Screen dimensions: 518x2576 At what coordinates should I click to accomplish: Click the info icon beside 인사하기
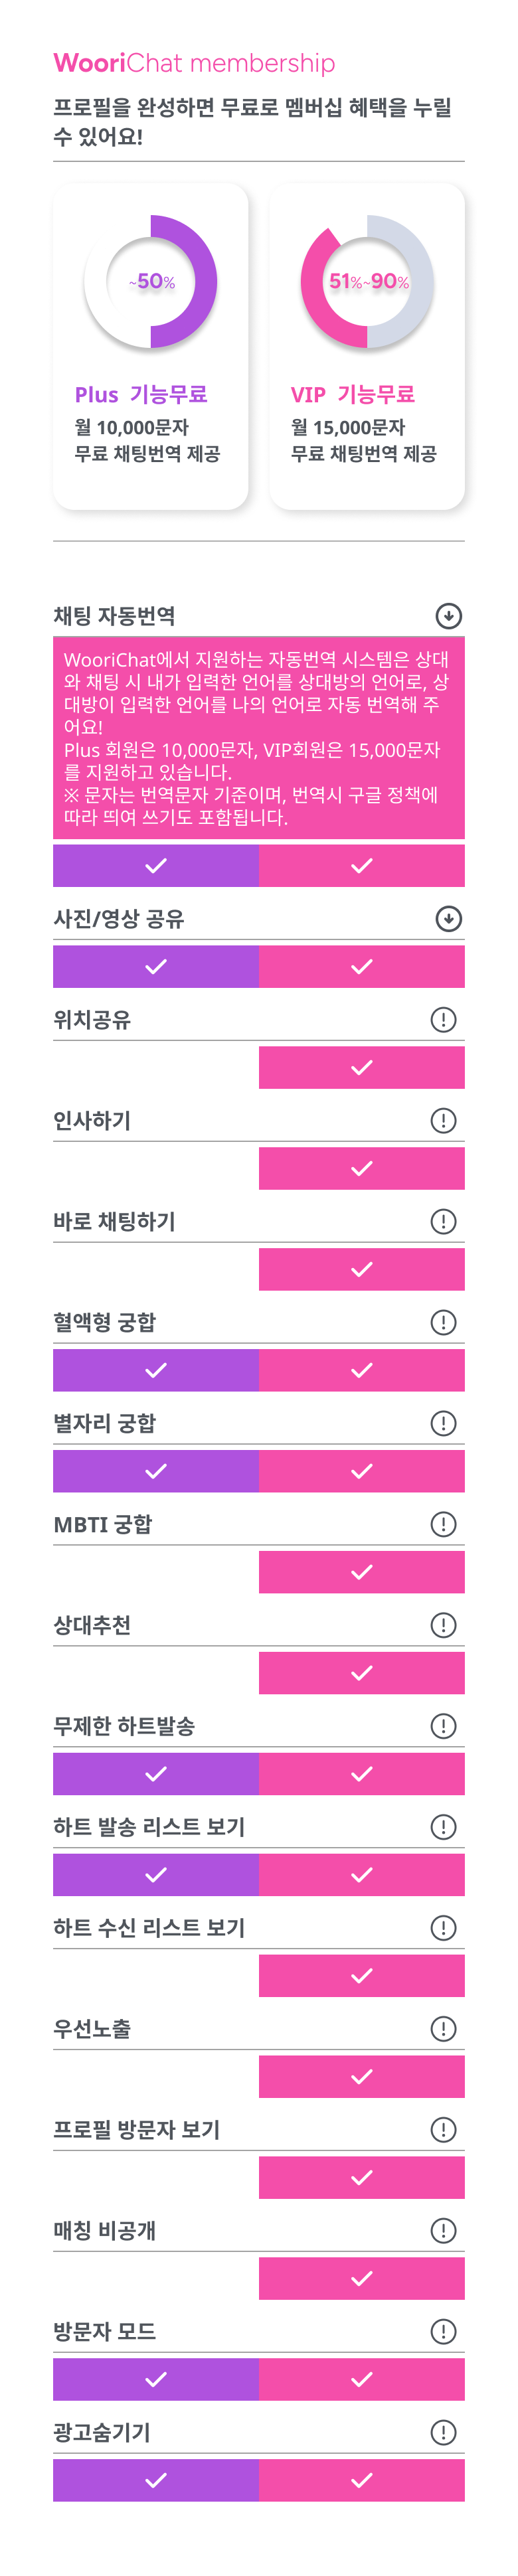443,1120
